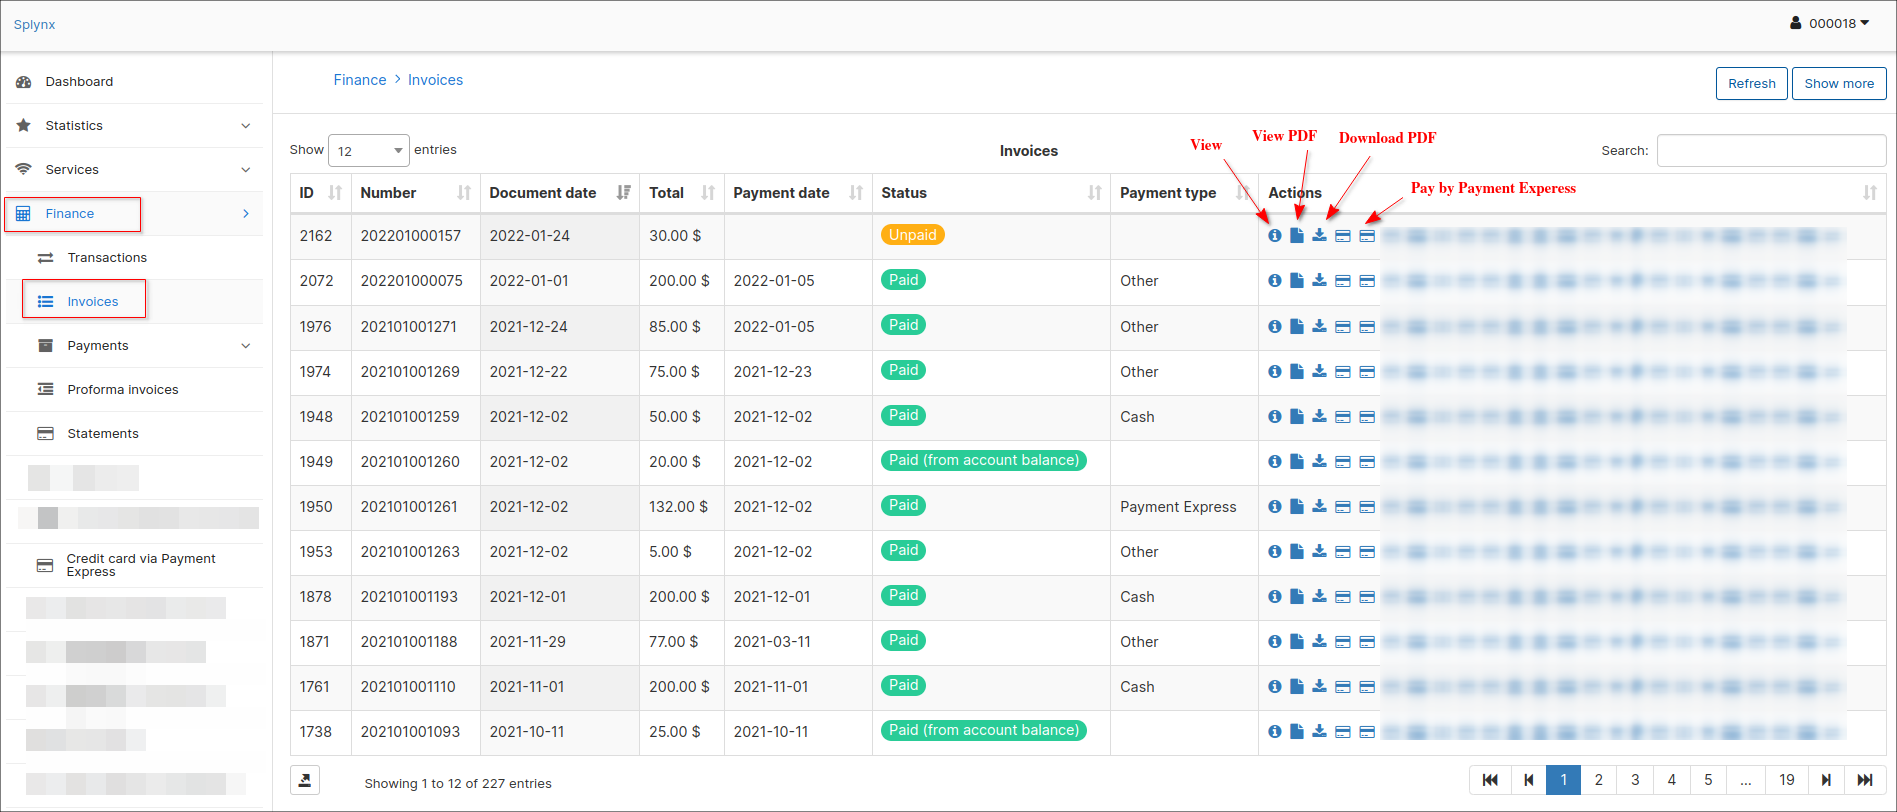The height and width of the screenshot is (812, 1897).
Task: Jump to first page of invoices
Action: tap(1490, 780)
